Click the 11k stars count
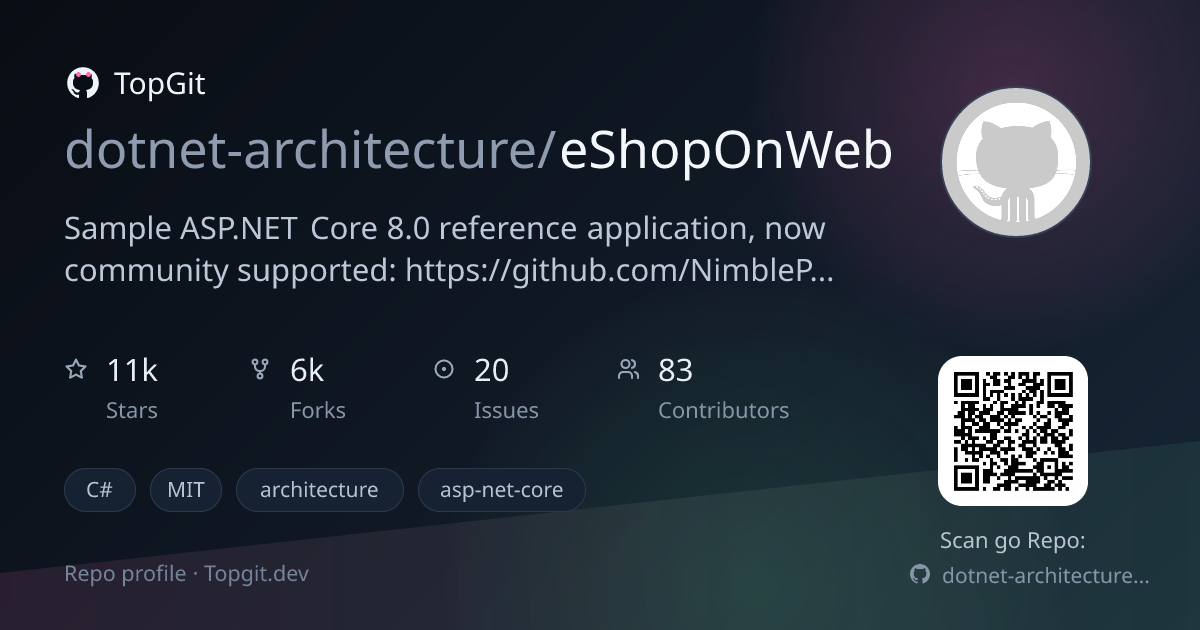This screenshot has width=1200, height=630. click(x=132, y=370)
